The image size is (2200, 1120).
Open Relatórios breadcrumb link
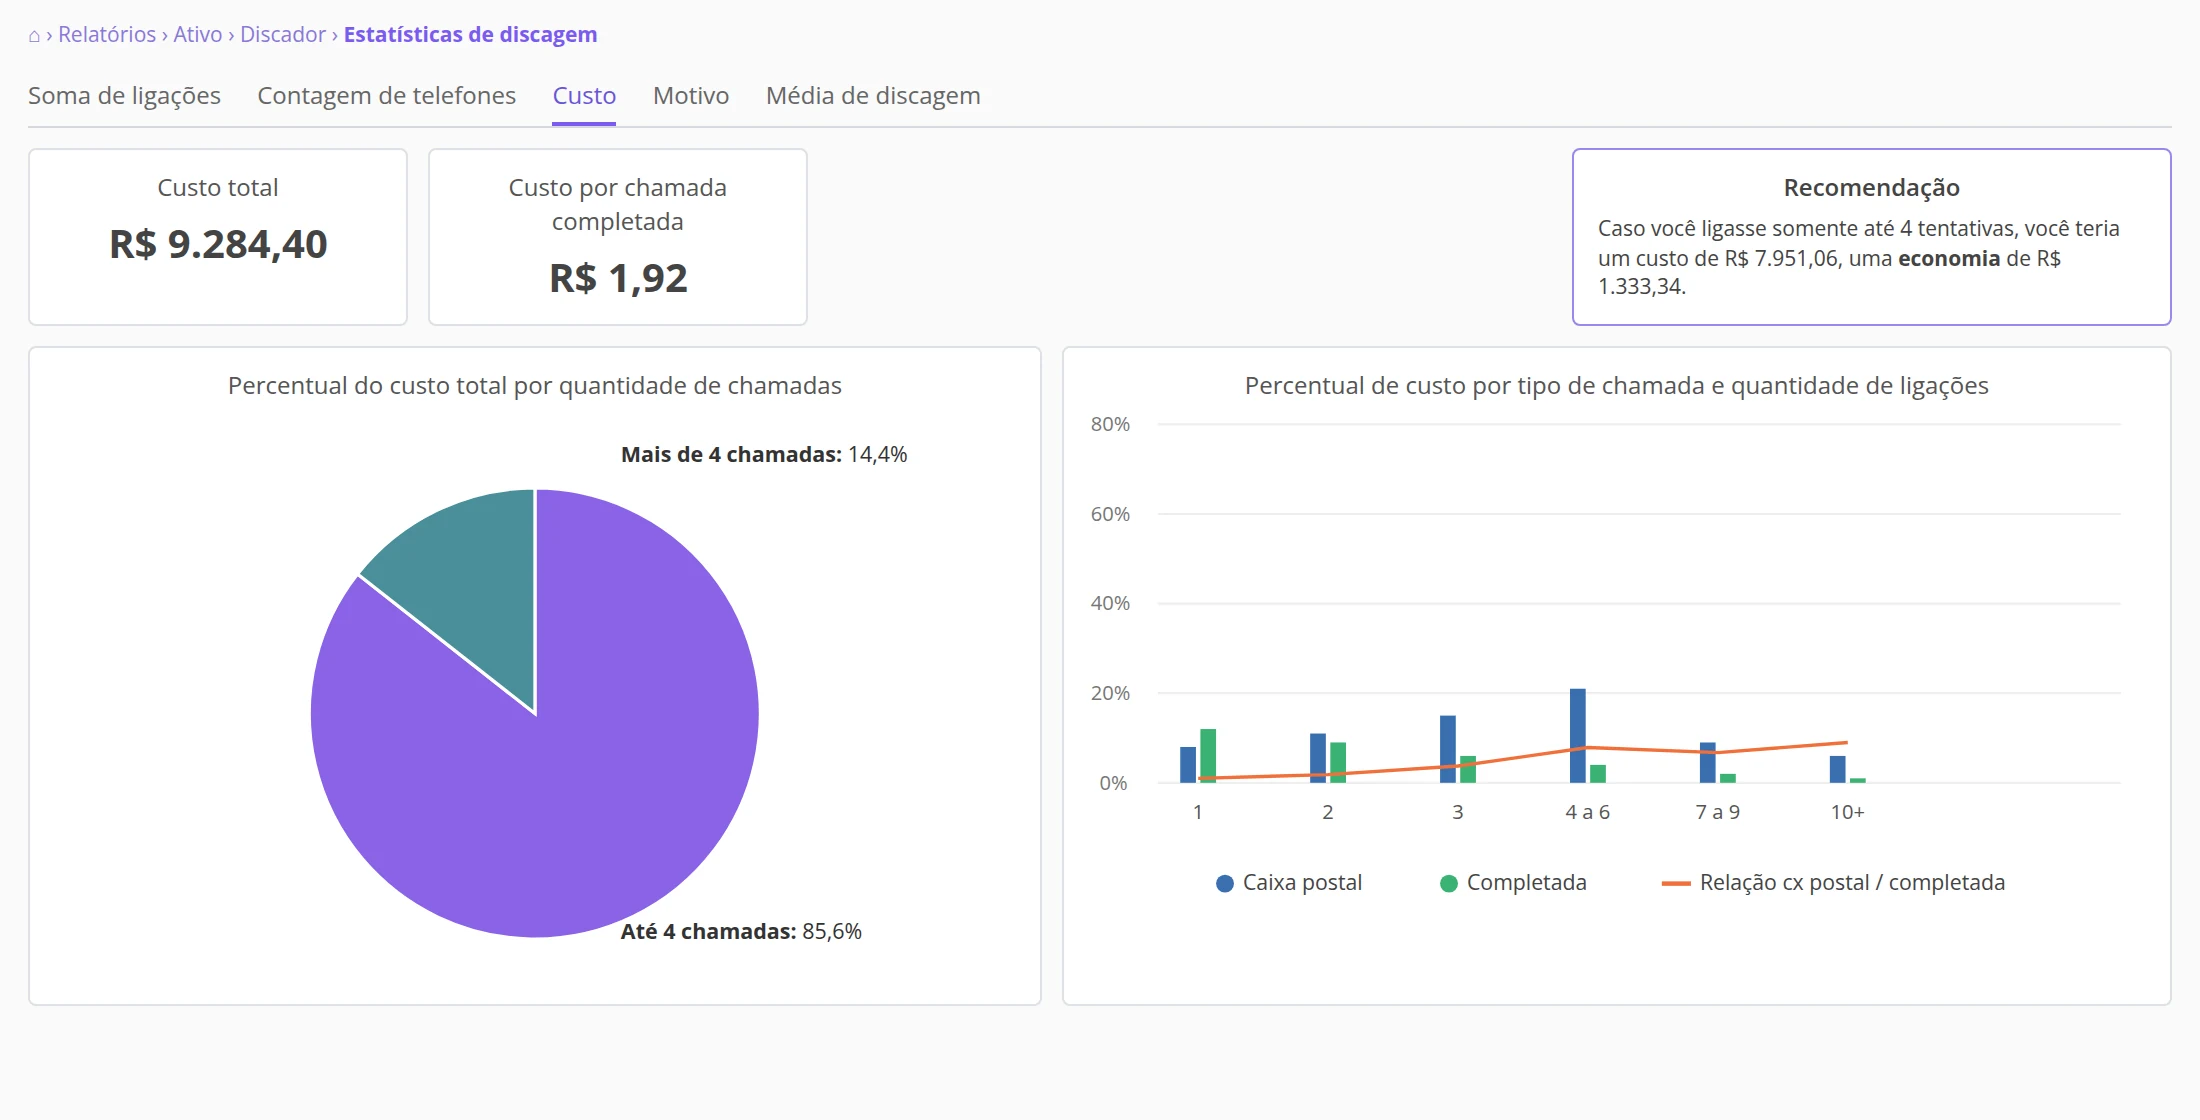click(x=107, y=35)
